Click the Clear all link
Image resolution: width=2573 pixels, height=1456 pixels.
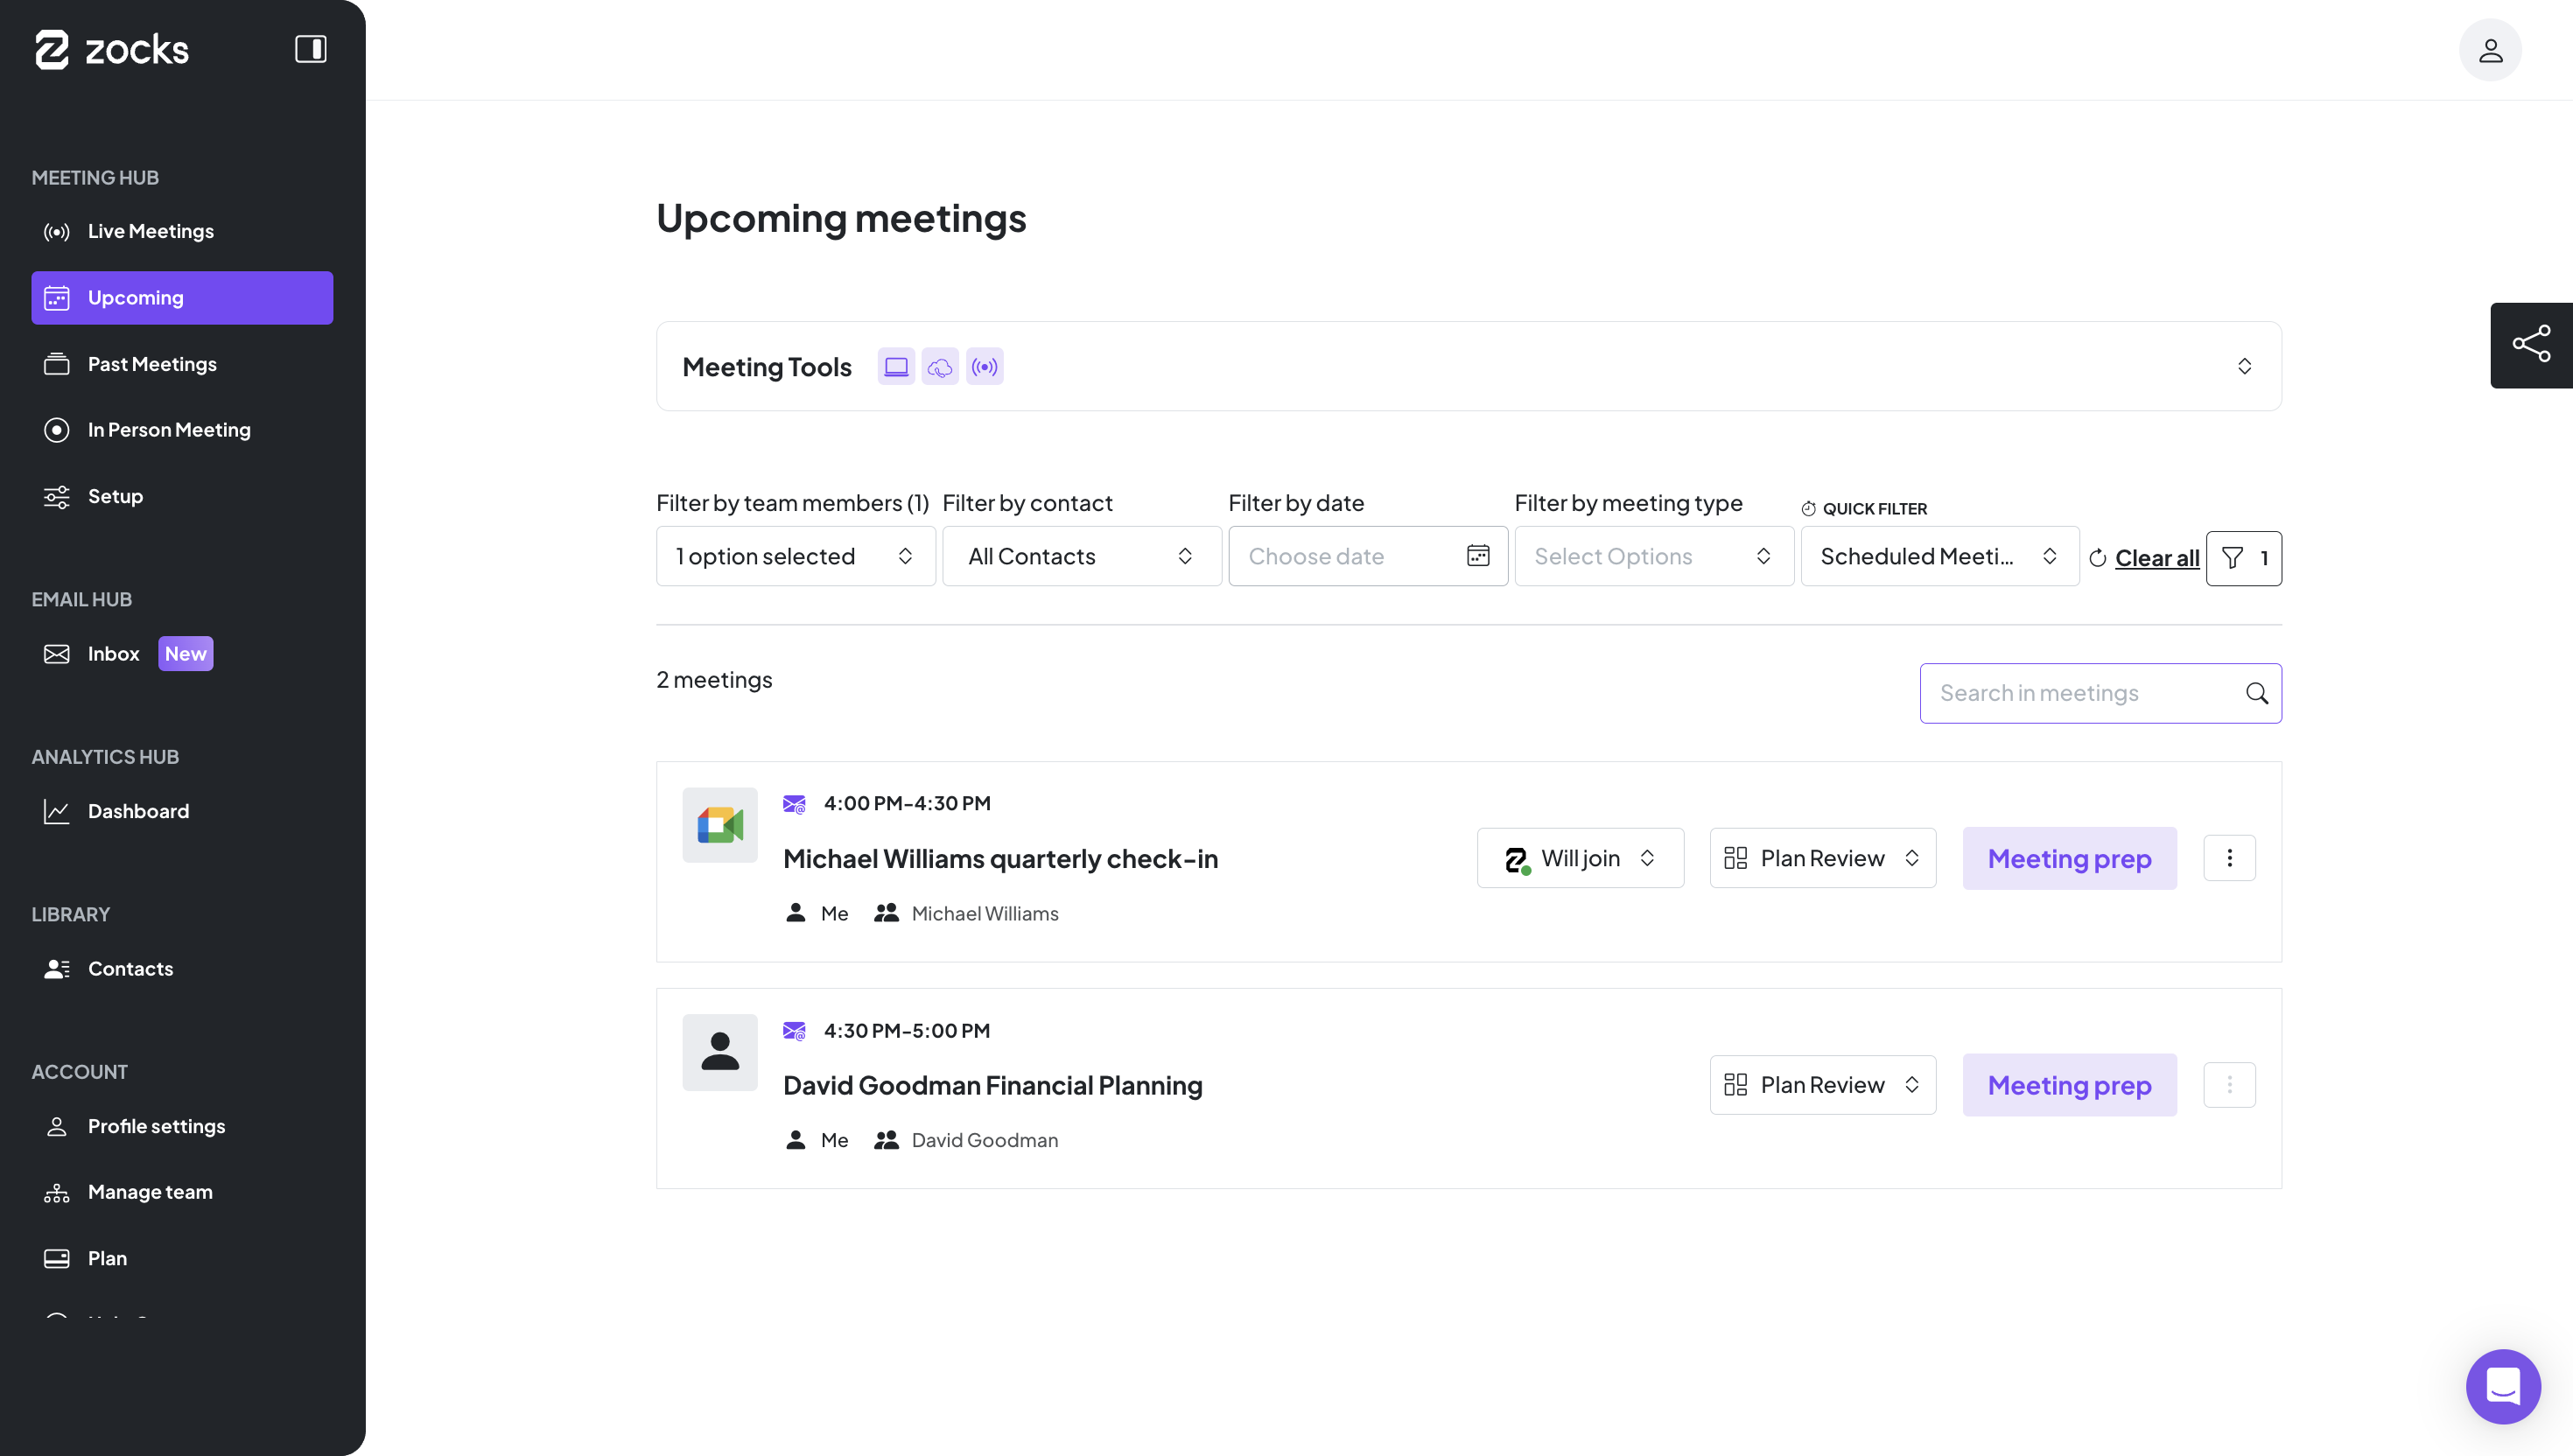(x=2156, y=558)
